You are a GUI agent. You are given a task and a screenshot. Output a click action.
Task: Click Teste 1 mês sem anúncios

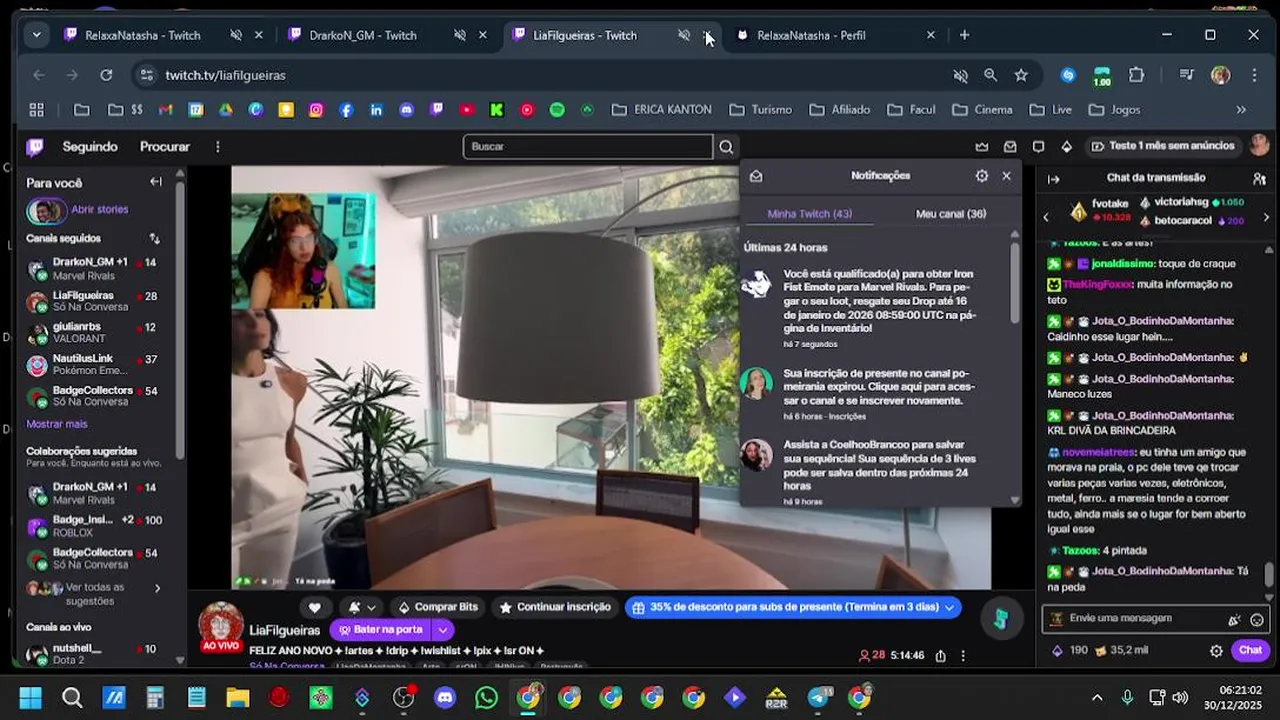[1163, 146]
